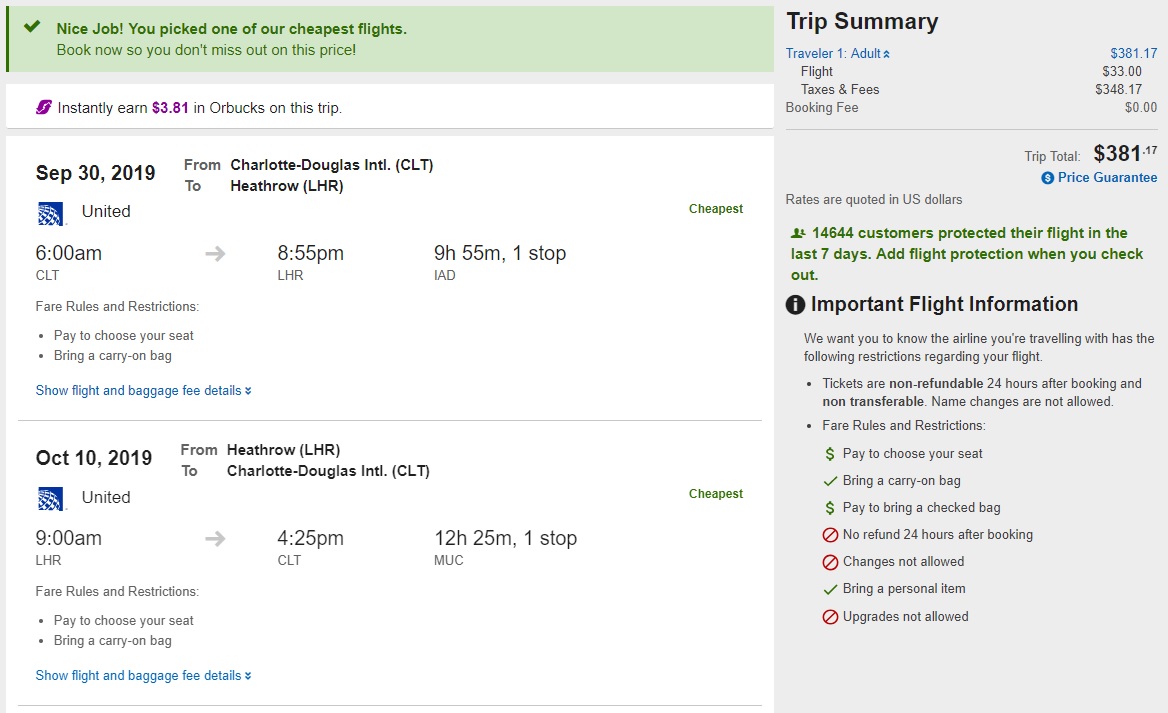Click the flight protection customers icon

point(798,233)
